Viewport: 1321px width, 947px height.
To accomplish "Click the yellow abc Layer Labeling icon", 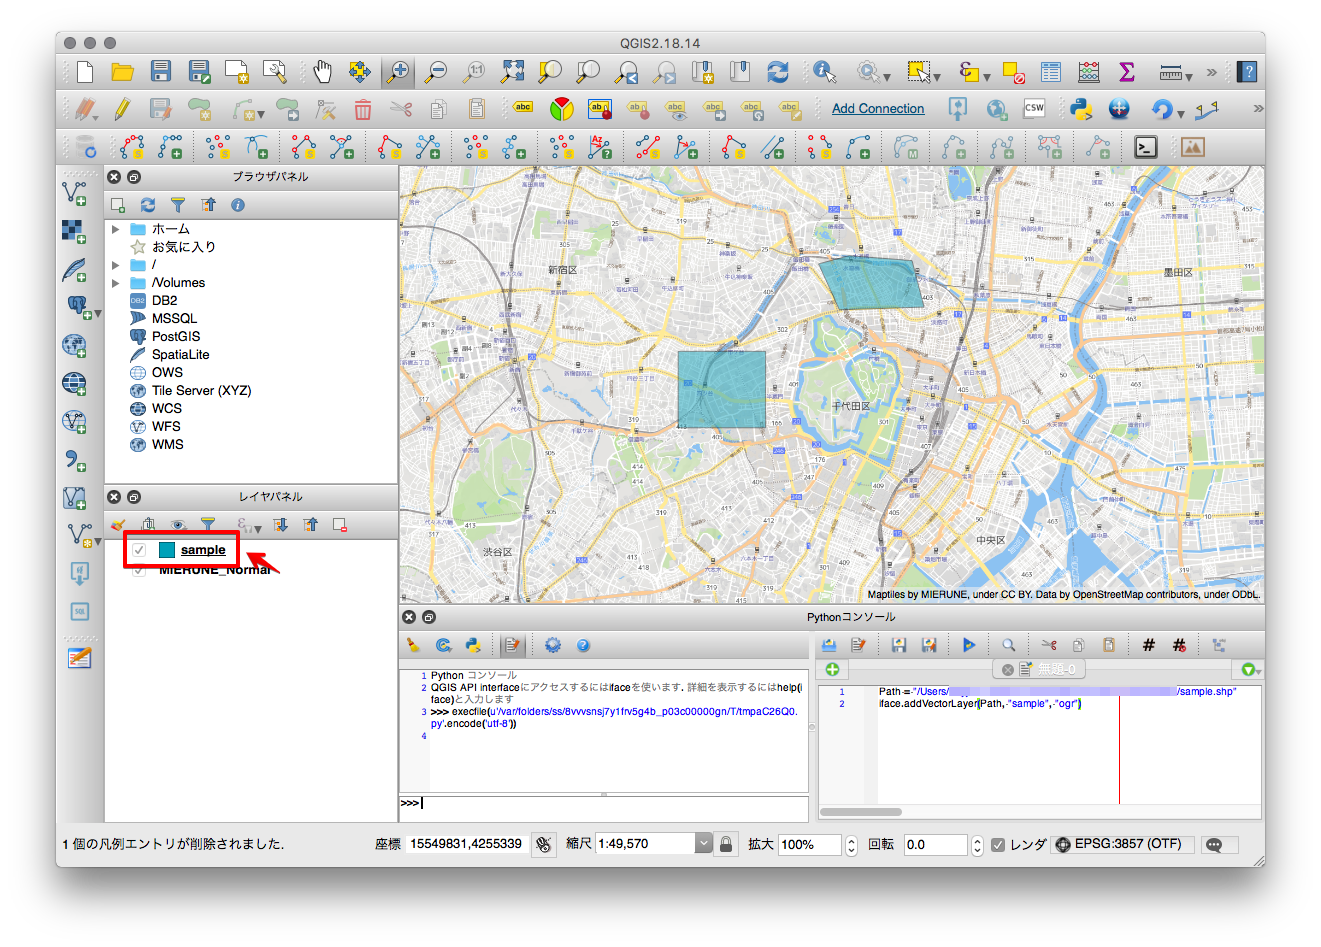I will (522, 108).
